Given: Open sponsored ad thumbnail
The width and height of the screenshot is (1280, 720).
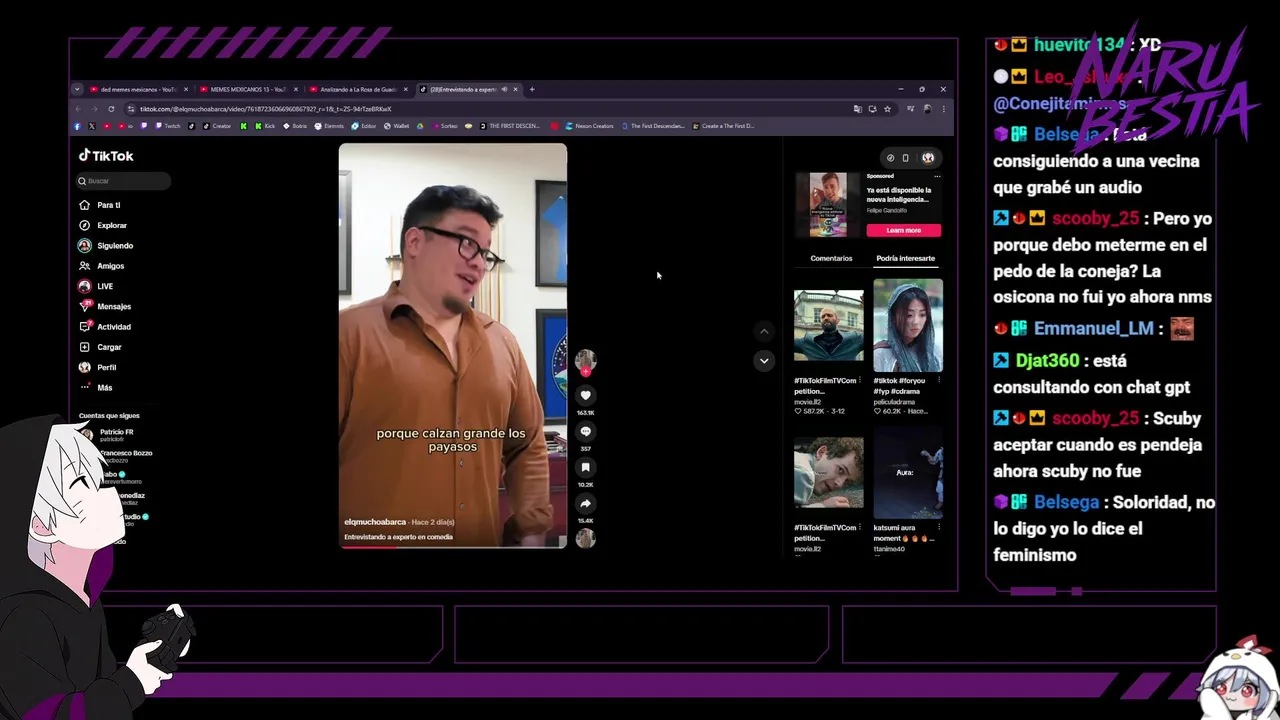Looking at the screenshot, I should point(828,204).
